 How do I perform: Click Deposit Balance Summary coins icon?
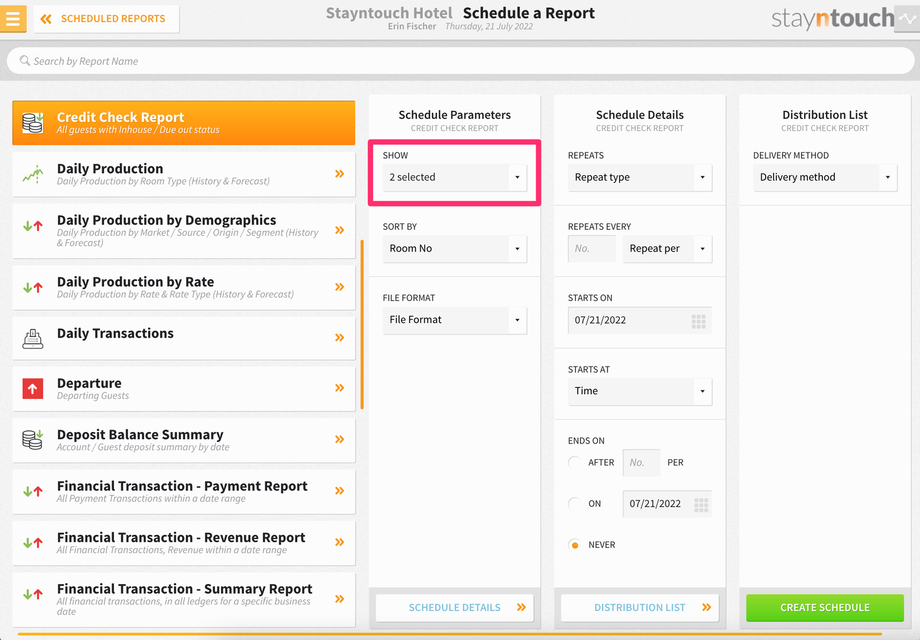33,439
